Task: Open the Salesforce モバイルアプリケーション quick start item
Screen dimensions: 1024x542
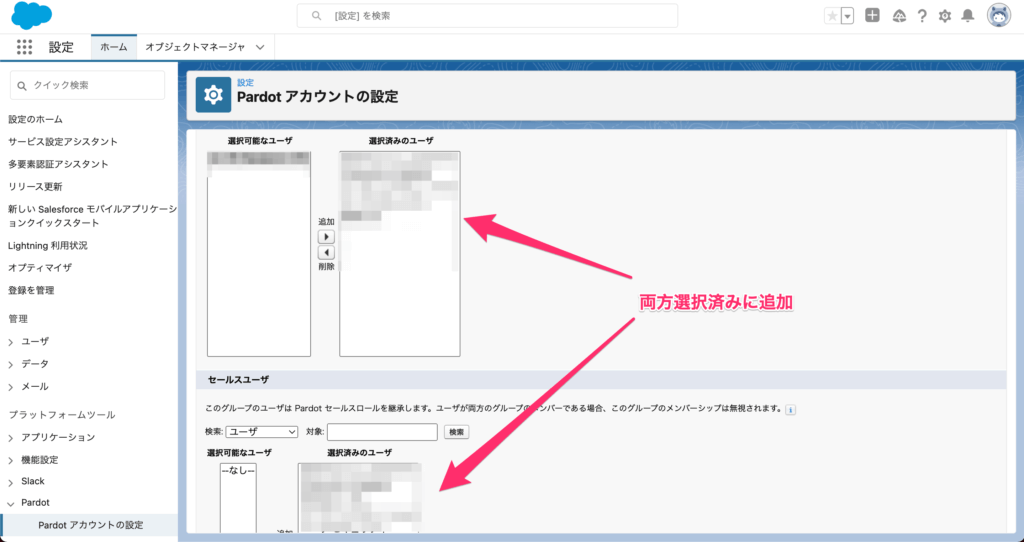Action: point(92,216)
